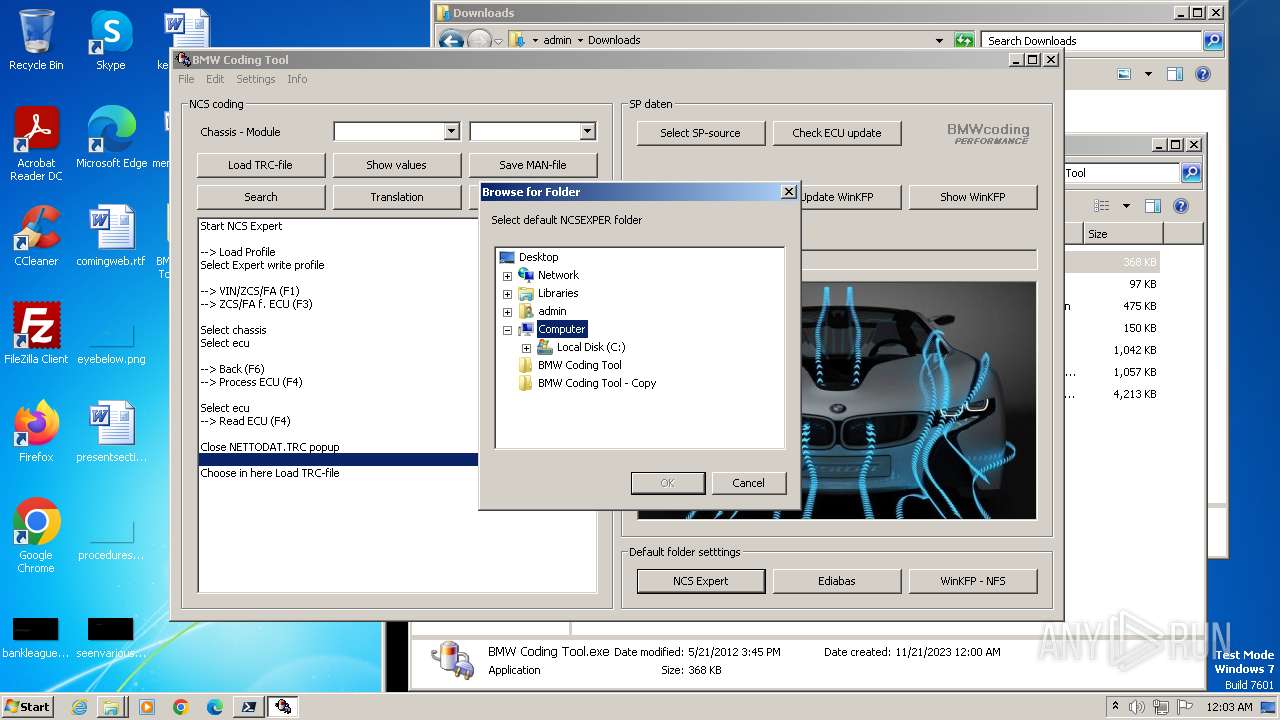This screenshot has height=720, width=1280.
Task: Click Chrome icon in taskbar
Action: [x=180, y=707]
